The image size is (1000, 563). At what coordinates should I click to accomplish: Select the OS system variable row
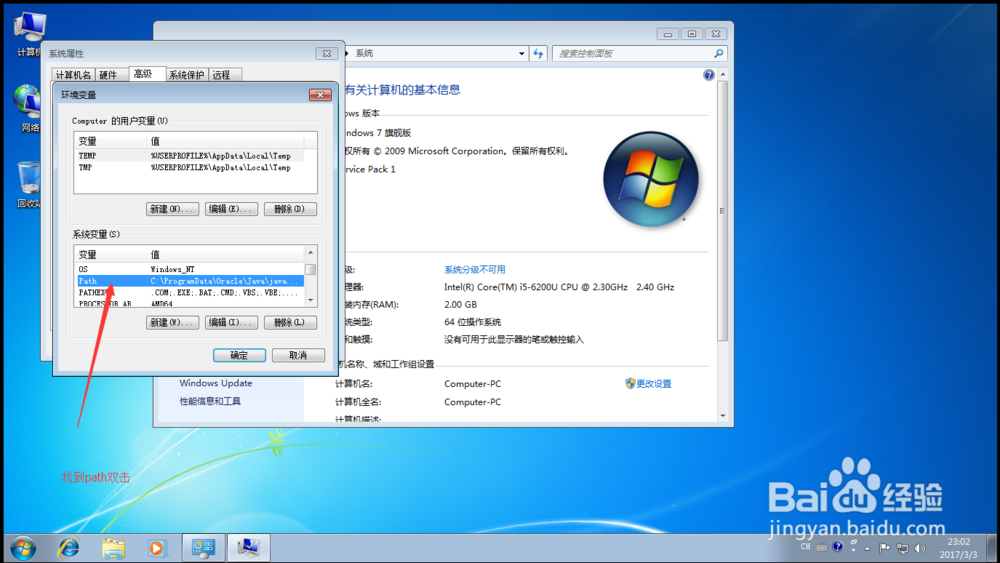[x=189, y=269]
